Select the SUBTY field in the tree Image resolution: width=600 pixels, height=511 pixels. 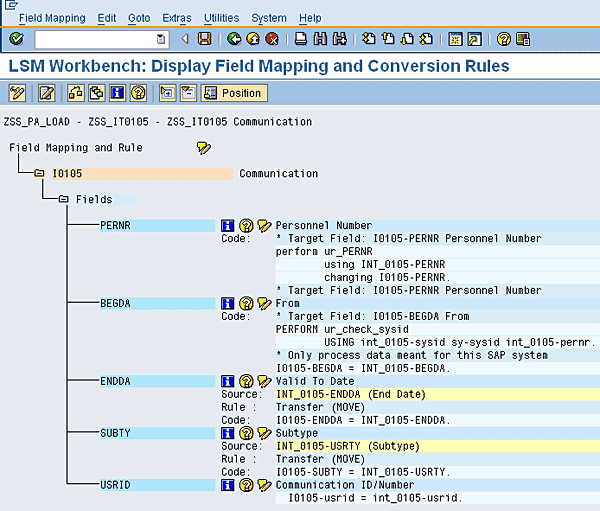115,433
